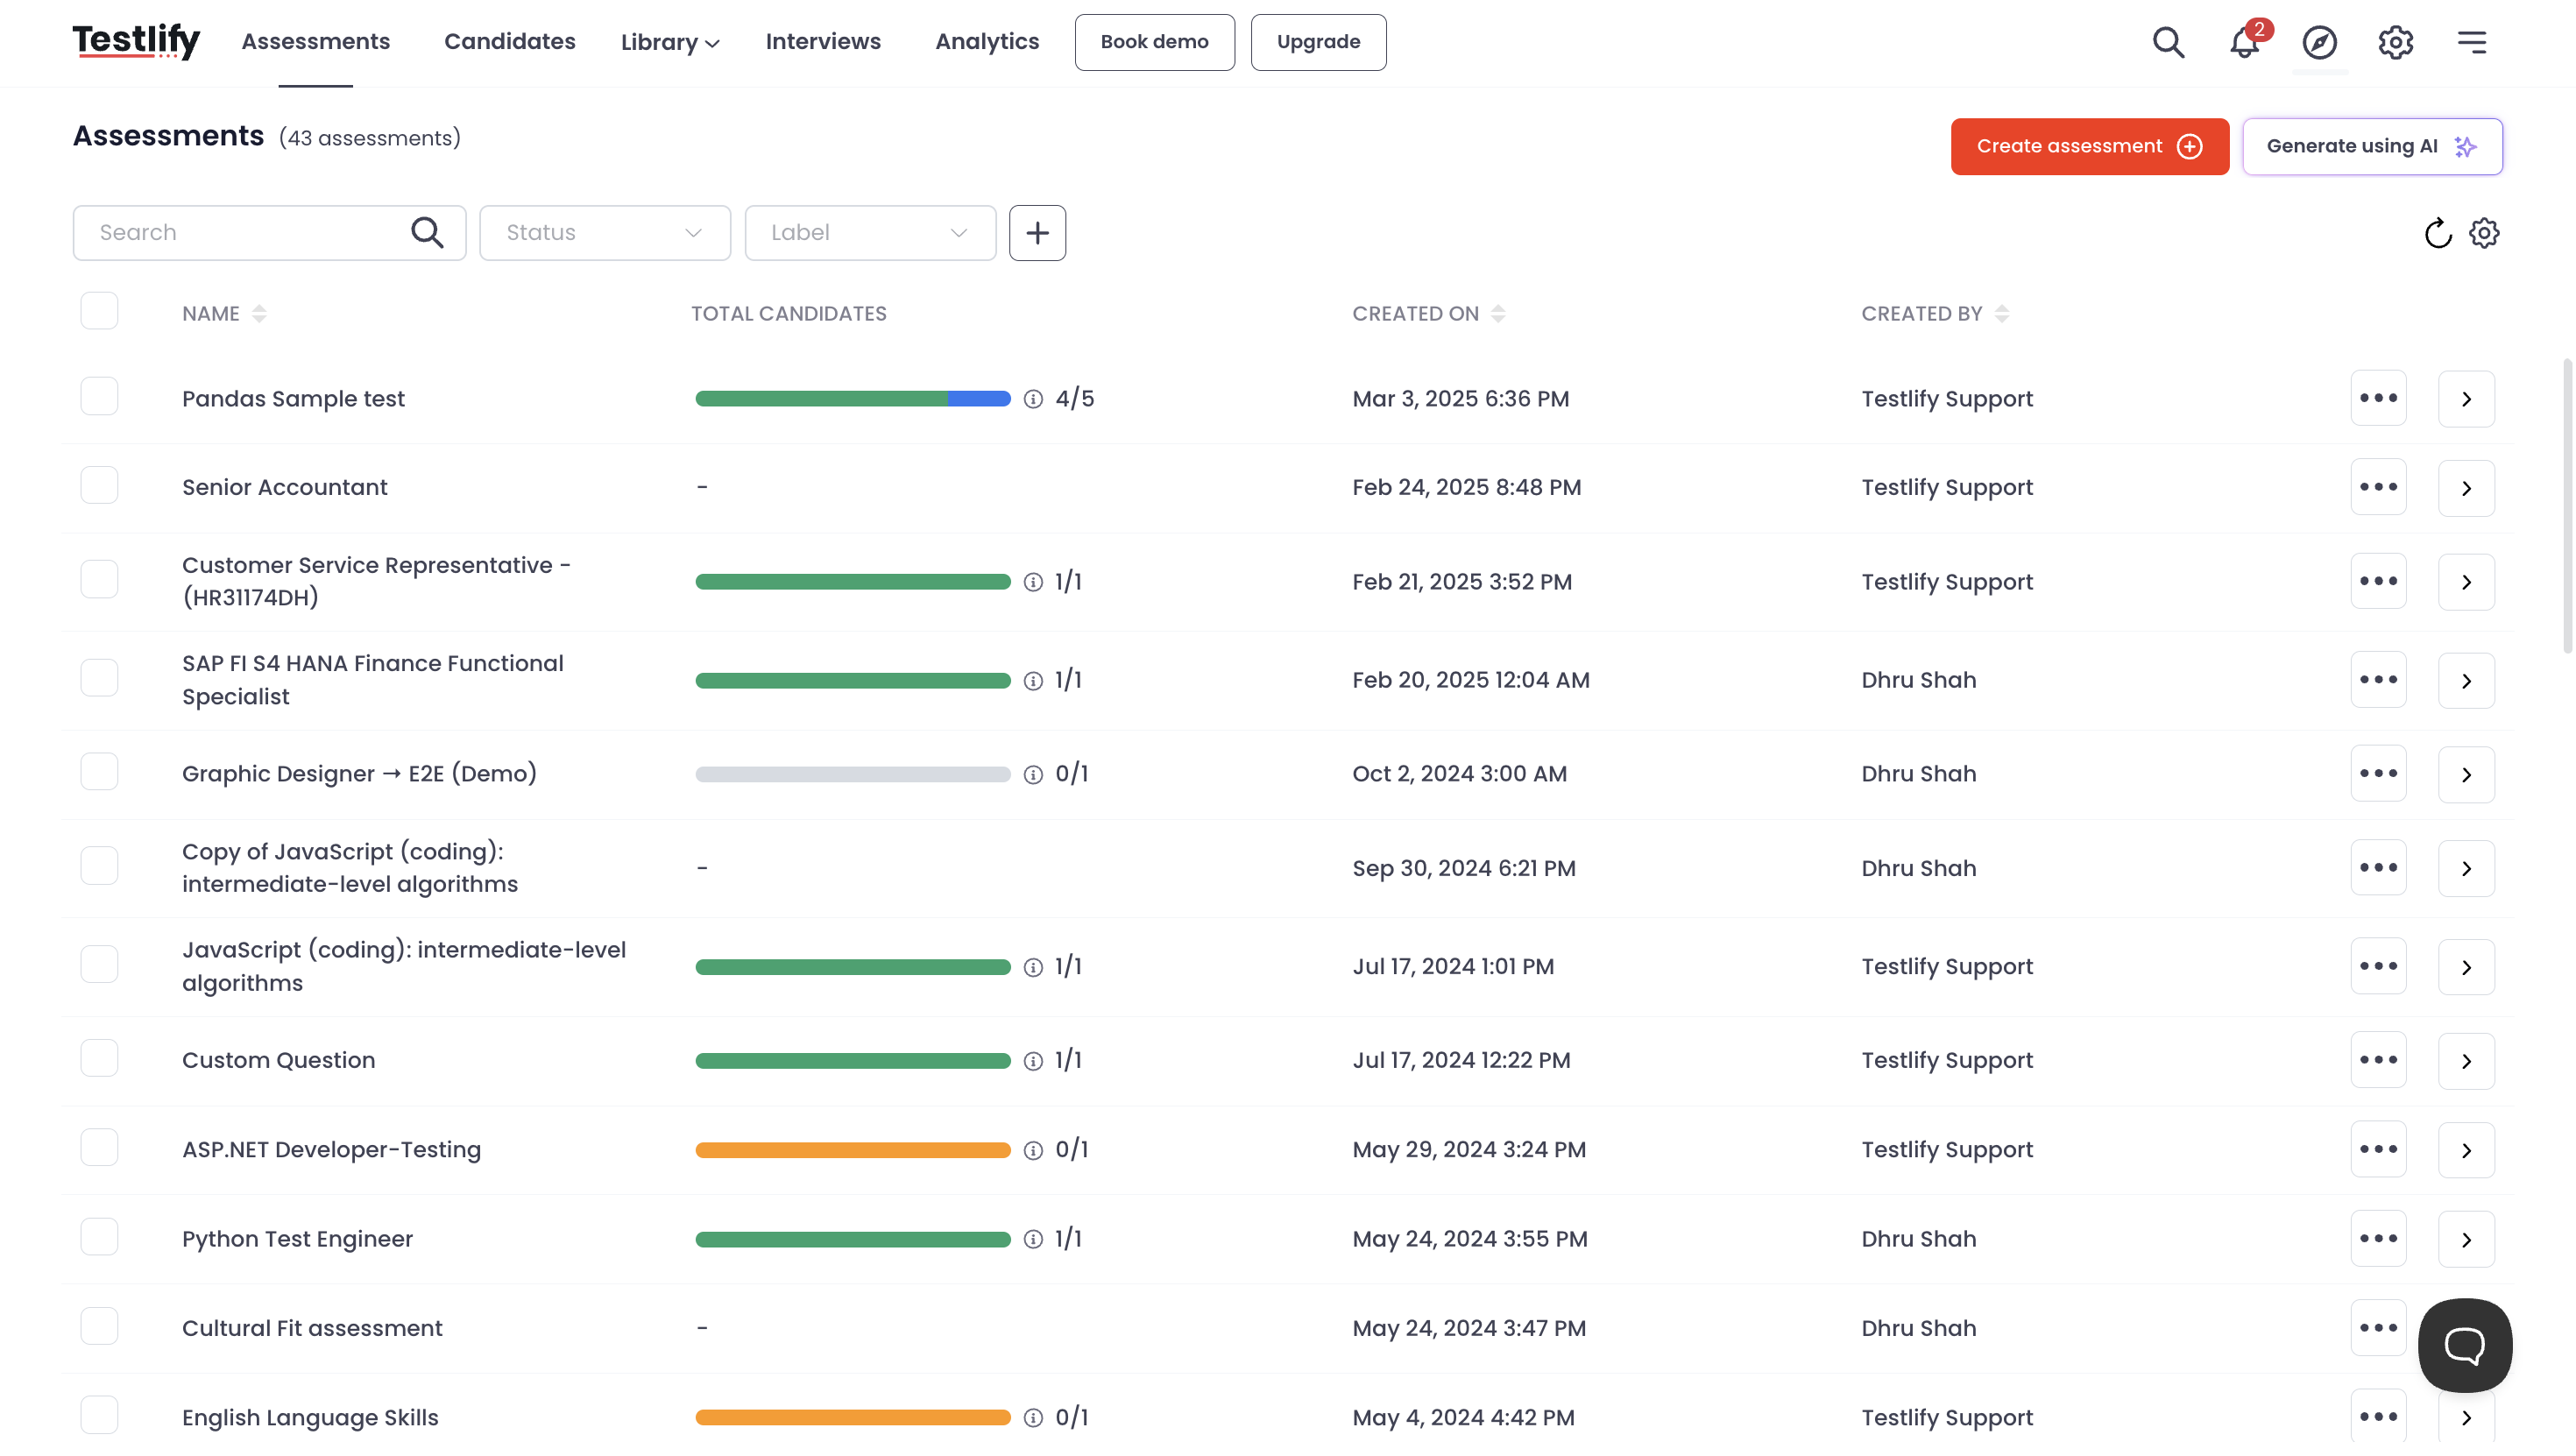Tick the Python Test Engineer checkbox
The height and width of the screenshot is (1456, 2576).
pos(99,1237)
